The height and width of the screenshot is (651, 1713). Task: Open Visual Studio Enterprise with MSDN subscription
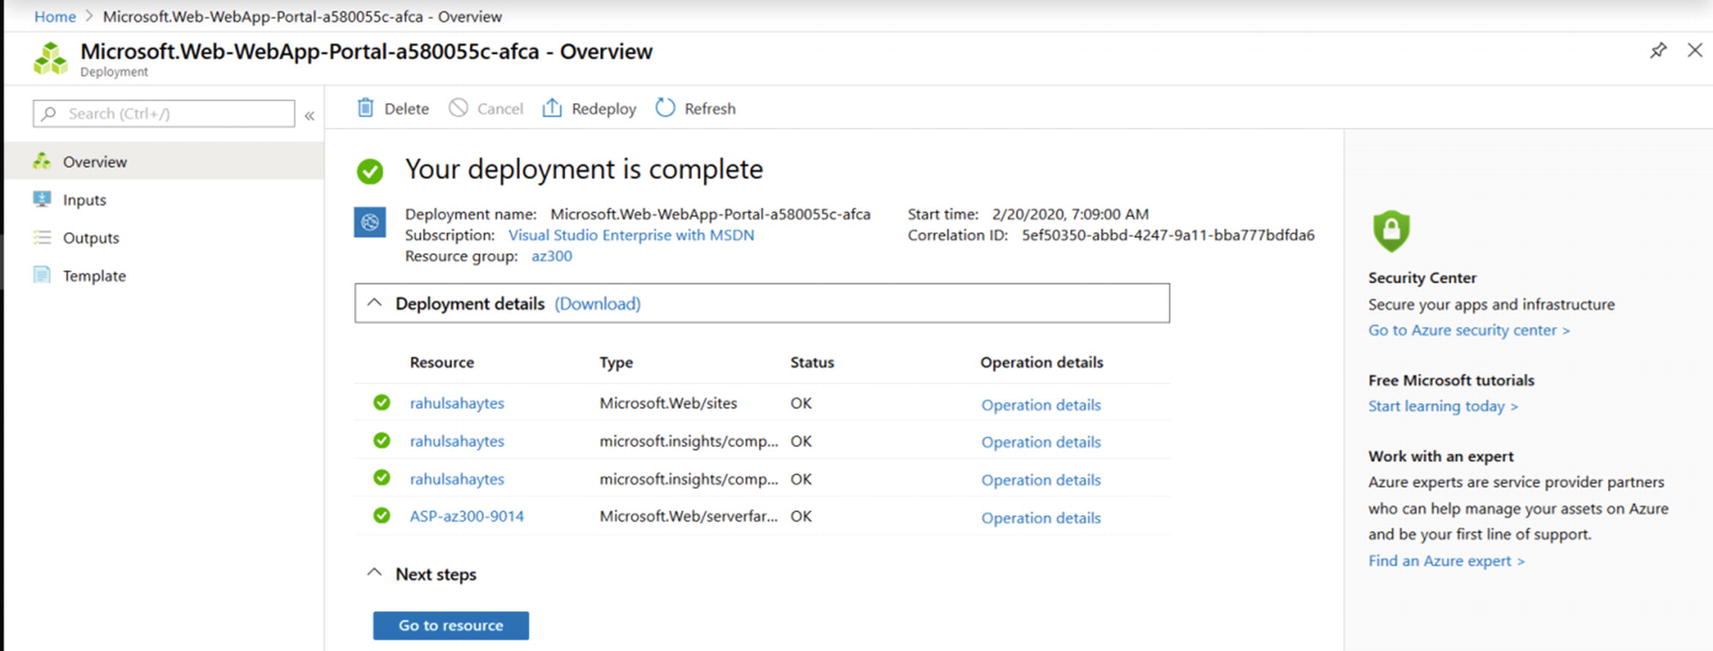point(631,235)
